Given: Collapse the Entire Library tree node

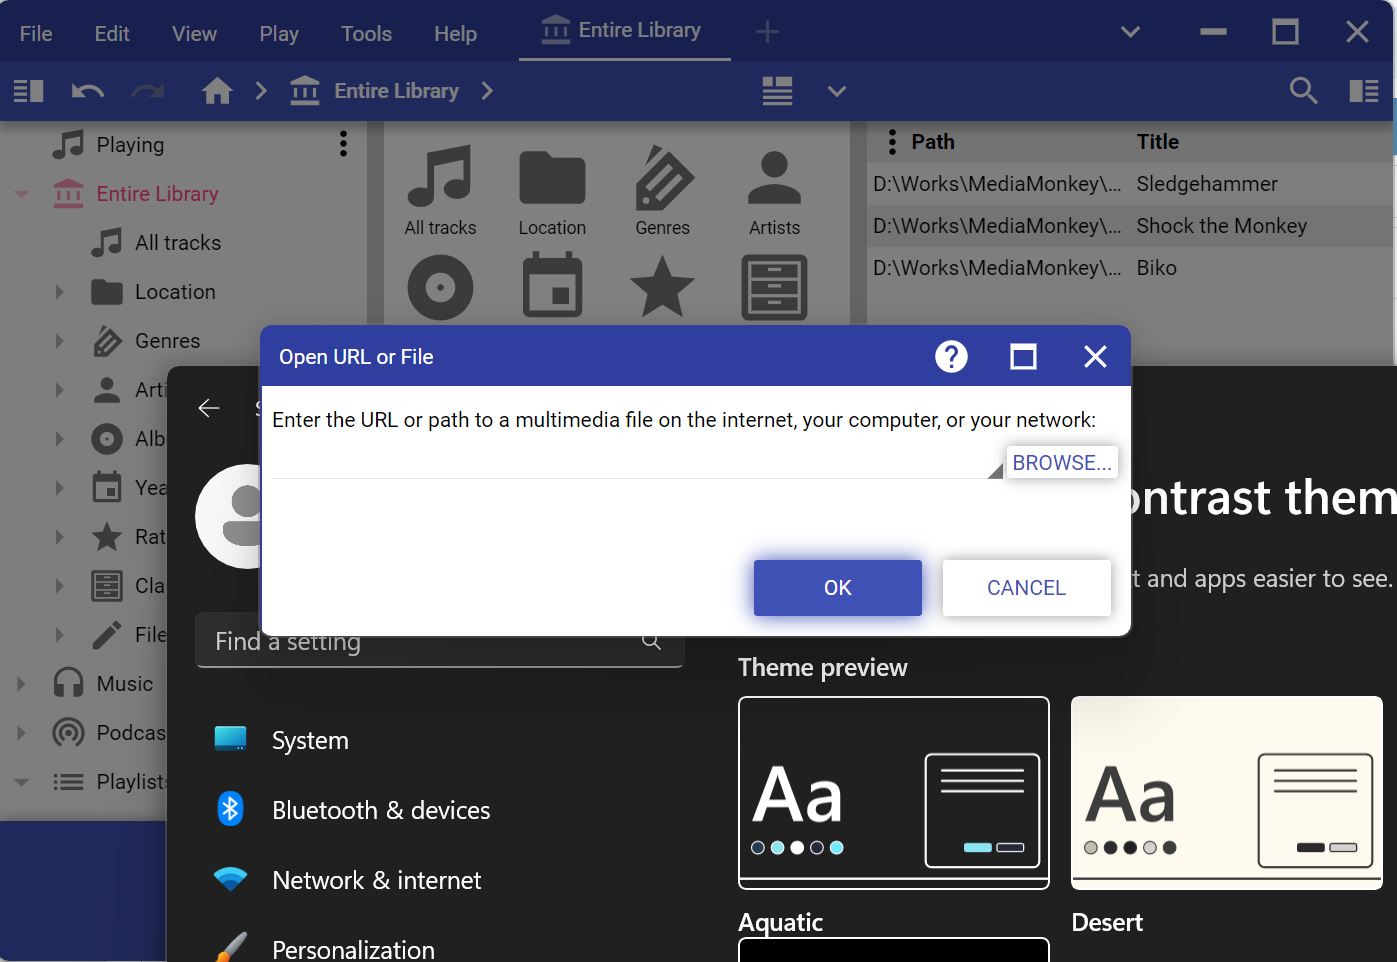Looking at the screenshot, I should (21, 194).
